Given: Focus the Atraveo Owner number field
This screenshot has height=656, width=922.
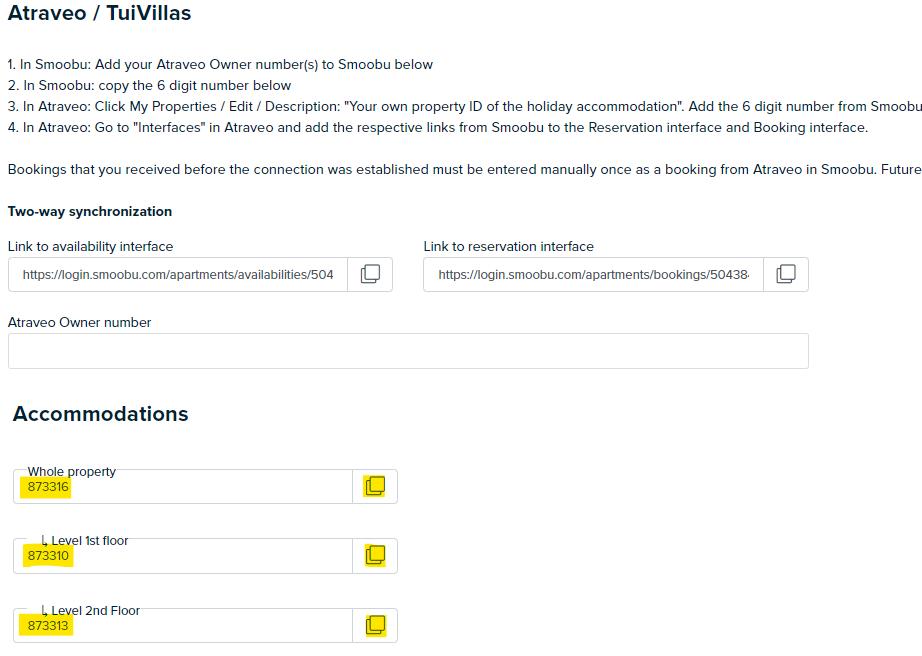Looking at the screenshot, I should (x=408, y=351).
